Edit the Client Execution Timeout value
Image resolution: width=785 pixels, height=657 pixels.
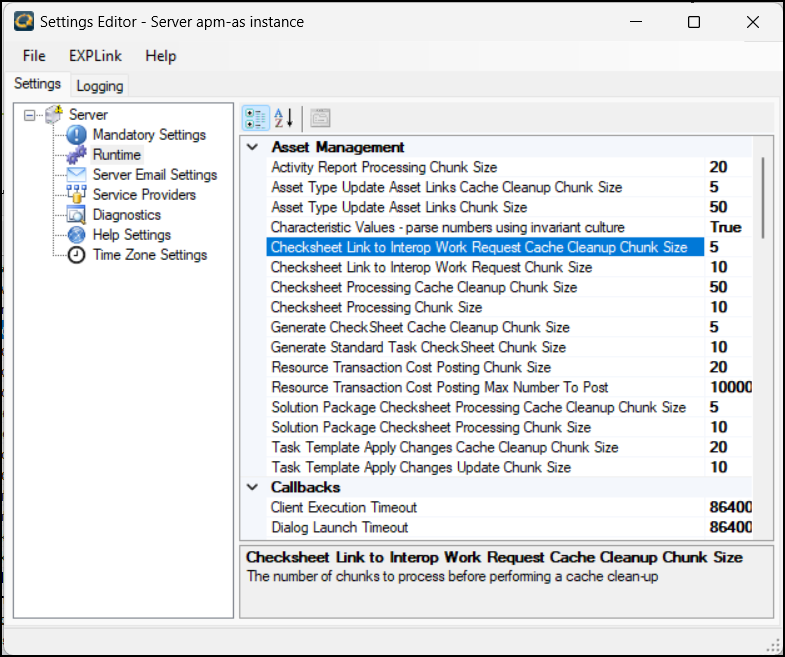(730, 507)
